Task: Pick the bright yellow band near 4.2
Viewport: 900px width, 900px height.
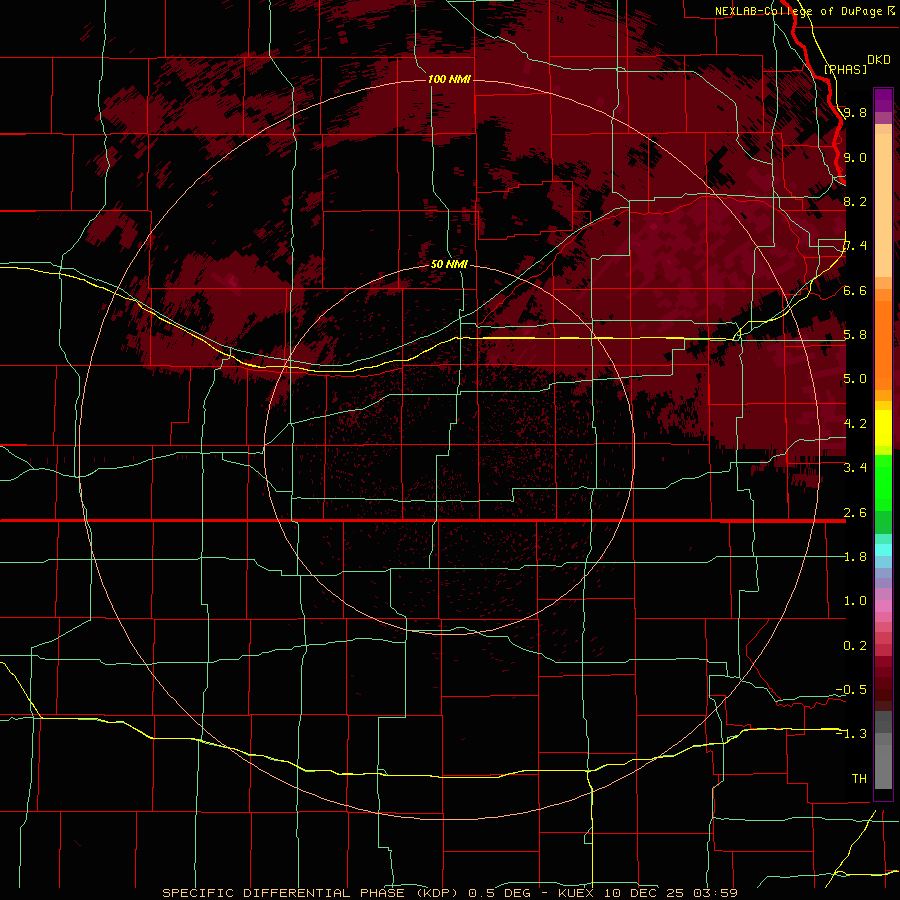Action: pos(883,428)
